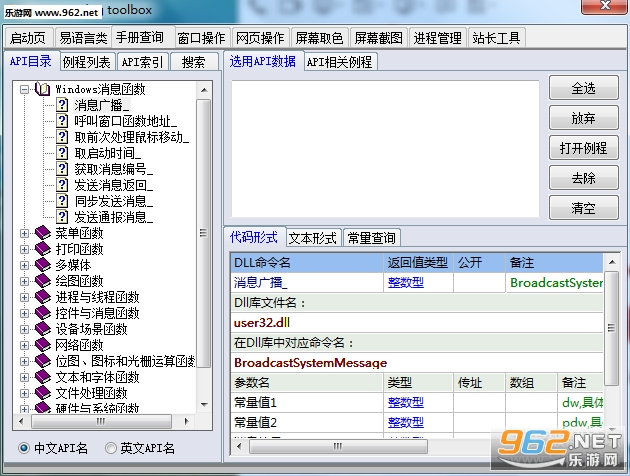Select the 中文API名 radio button
The width and height of the screenshot is (630, 476).
24,448
